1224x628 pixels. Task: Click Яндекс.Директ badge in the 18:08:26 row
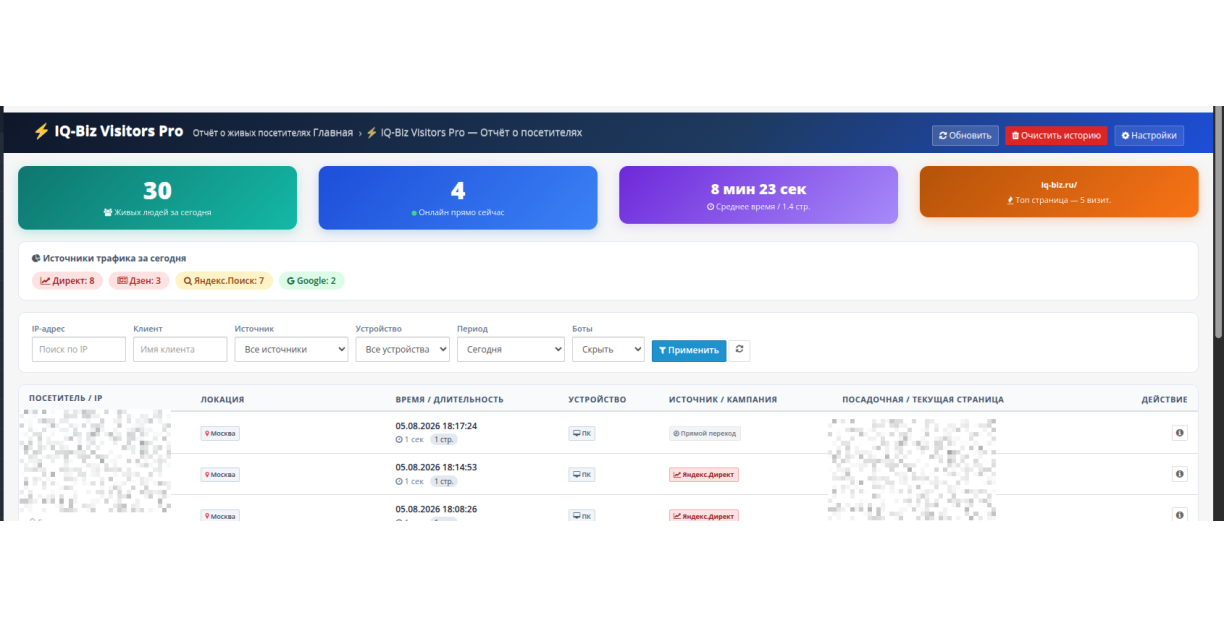[704, 516]
